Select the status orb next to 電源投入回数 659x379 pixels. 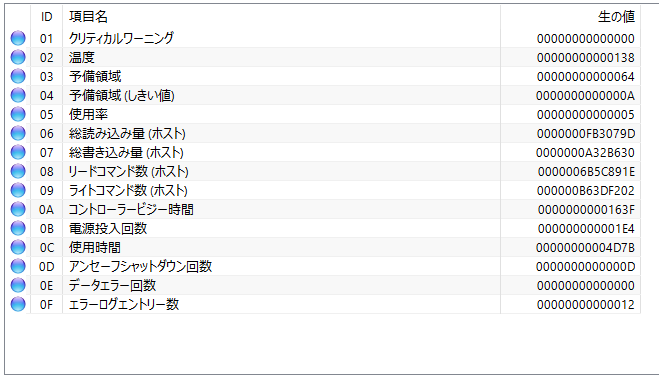click(18, 228)
